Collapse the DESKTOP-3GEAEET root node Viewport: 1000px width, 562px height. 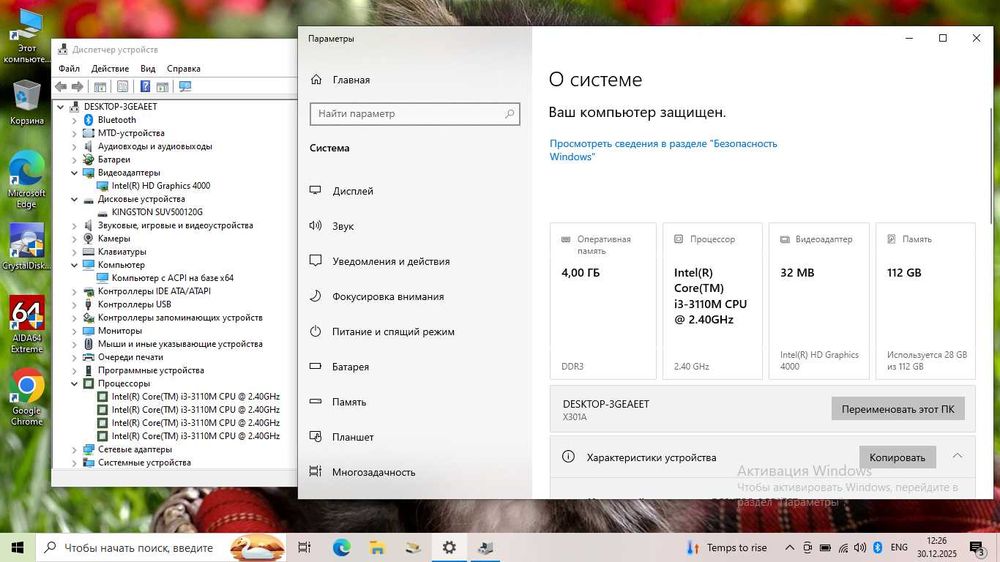61,107
